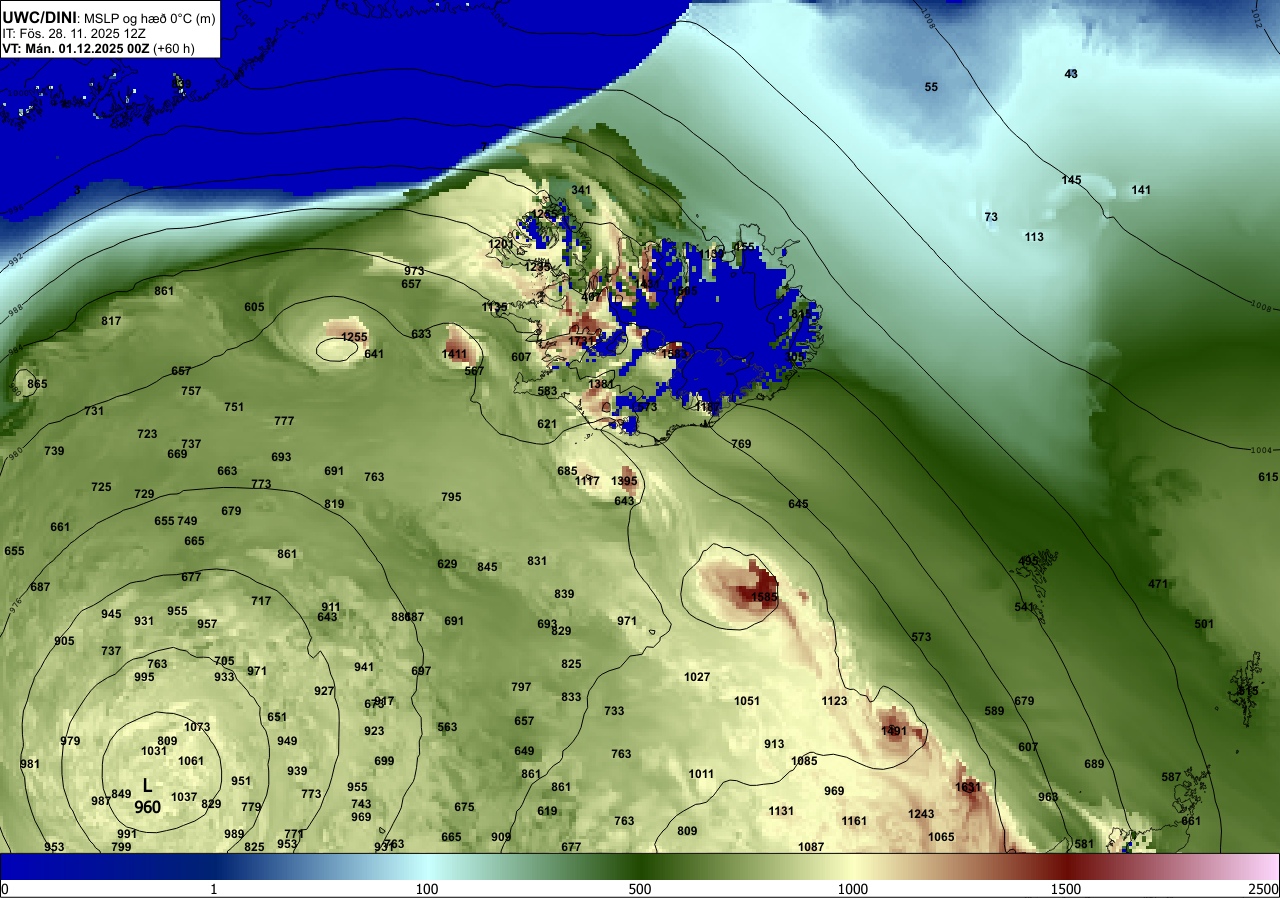Click the map value 587
Viewport: 1280px width, 898px height.
(1171, 777)
